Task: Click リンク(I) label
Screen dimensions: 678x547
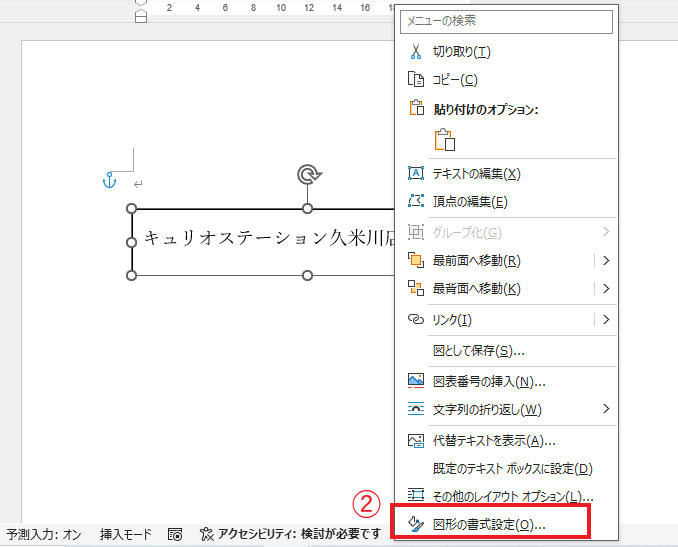Action: 452,320
